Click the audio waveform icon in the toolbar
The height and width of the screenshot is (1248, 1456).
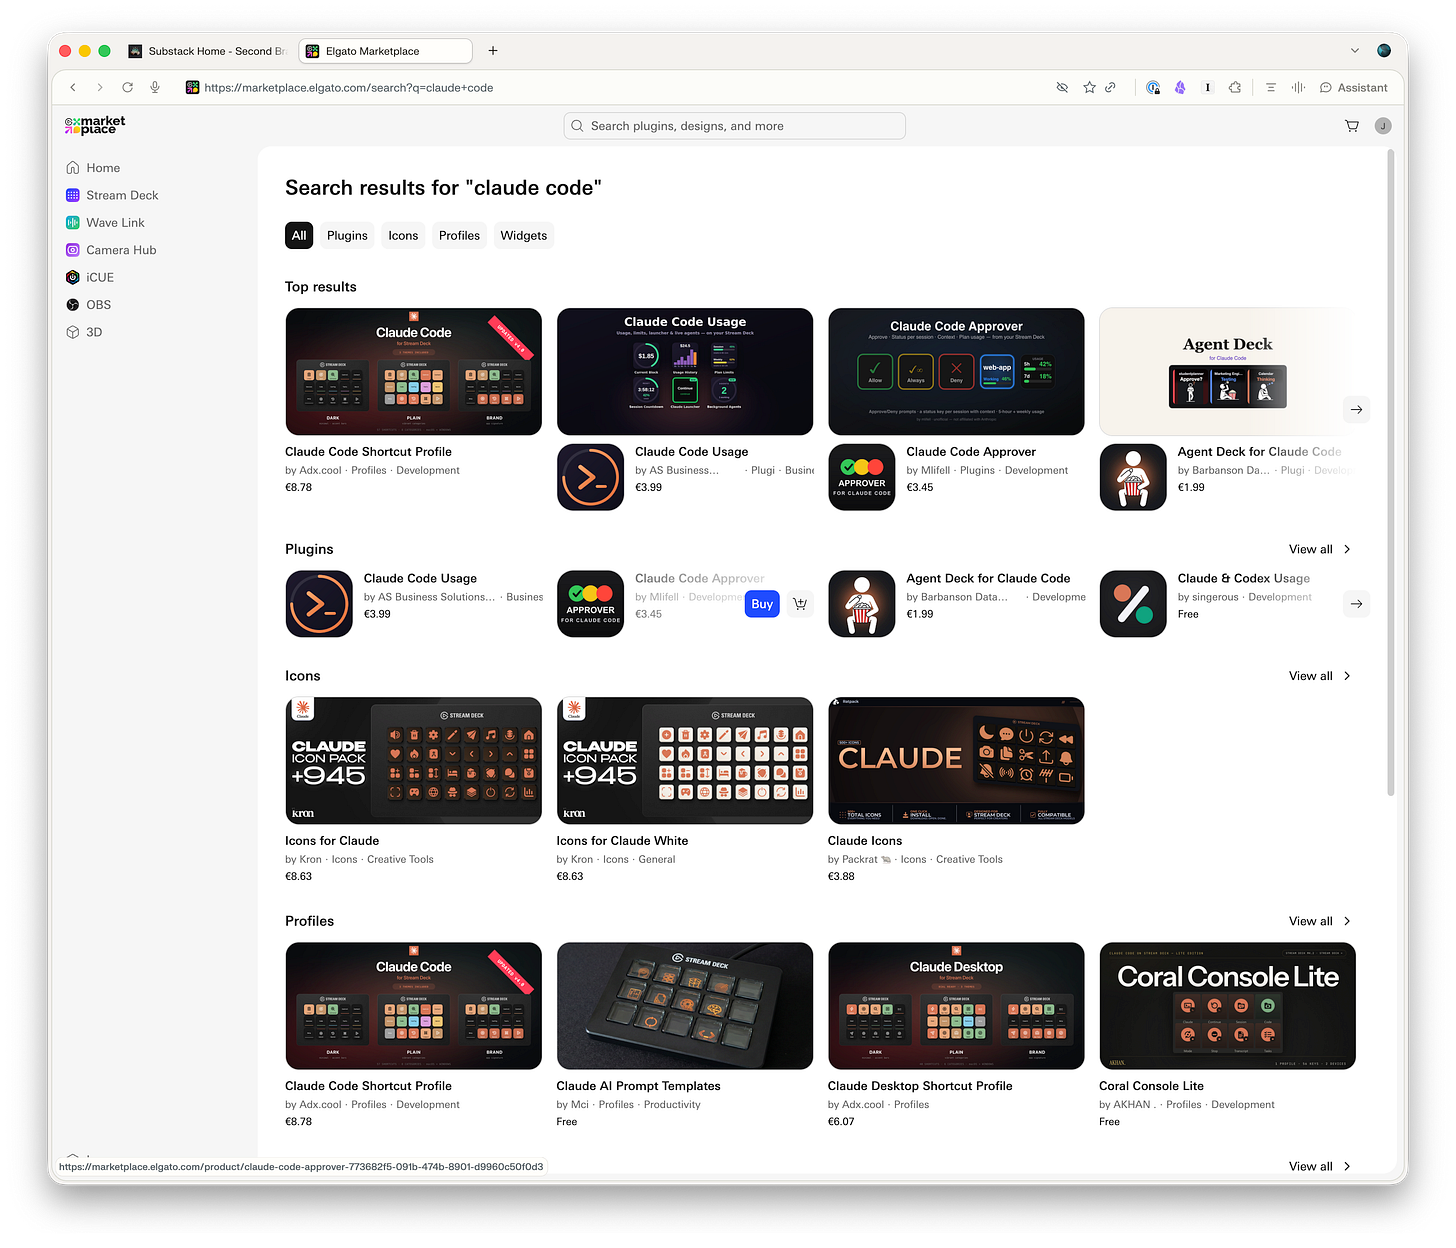click(1298, 88)
